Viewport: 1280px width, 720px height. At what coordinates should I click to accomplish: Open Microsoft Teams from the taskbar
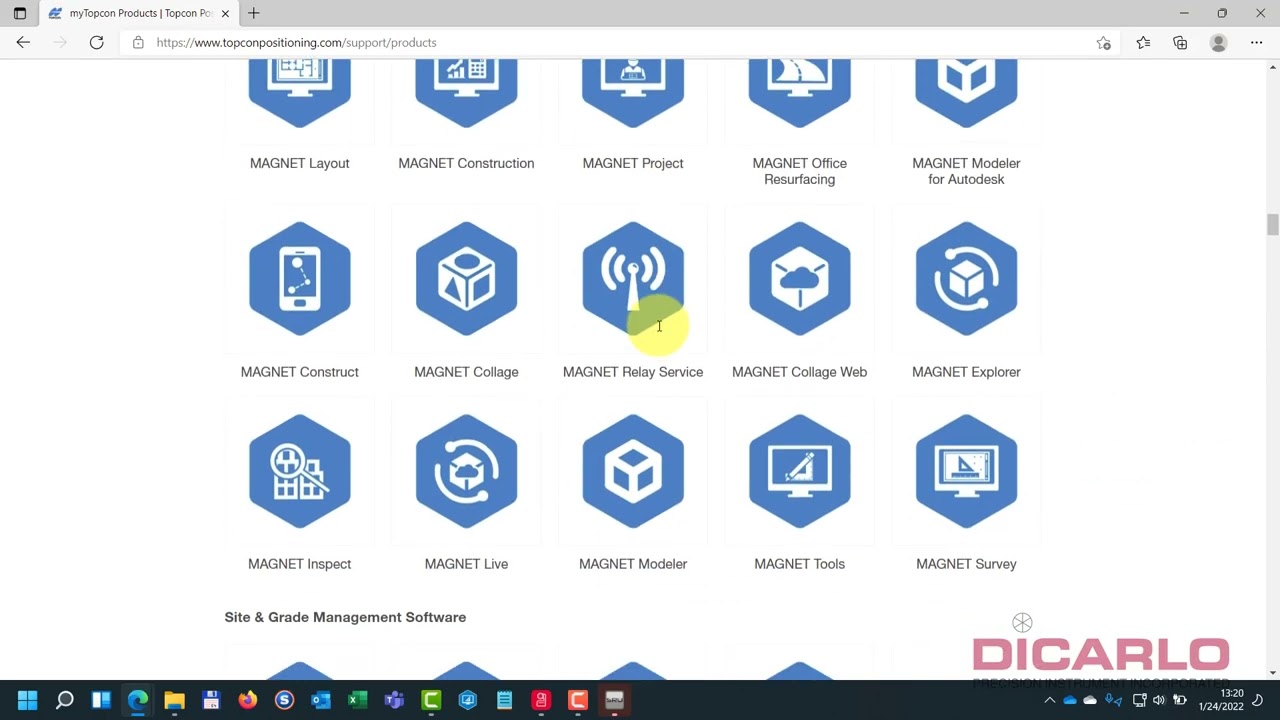pyautogui.click(x=394, y=700)
